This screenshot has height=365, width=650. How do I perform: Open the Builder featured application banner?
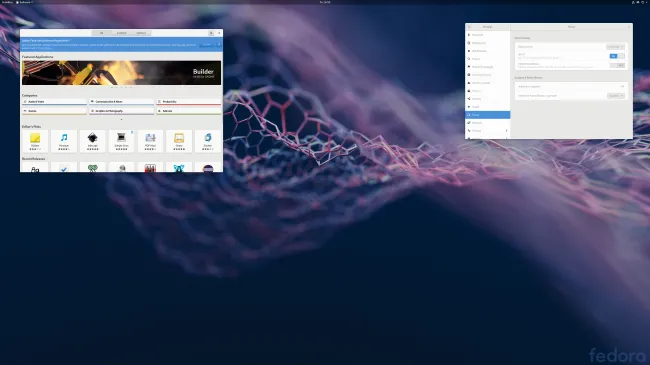[121, 73]
